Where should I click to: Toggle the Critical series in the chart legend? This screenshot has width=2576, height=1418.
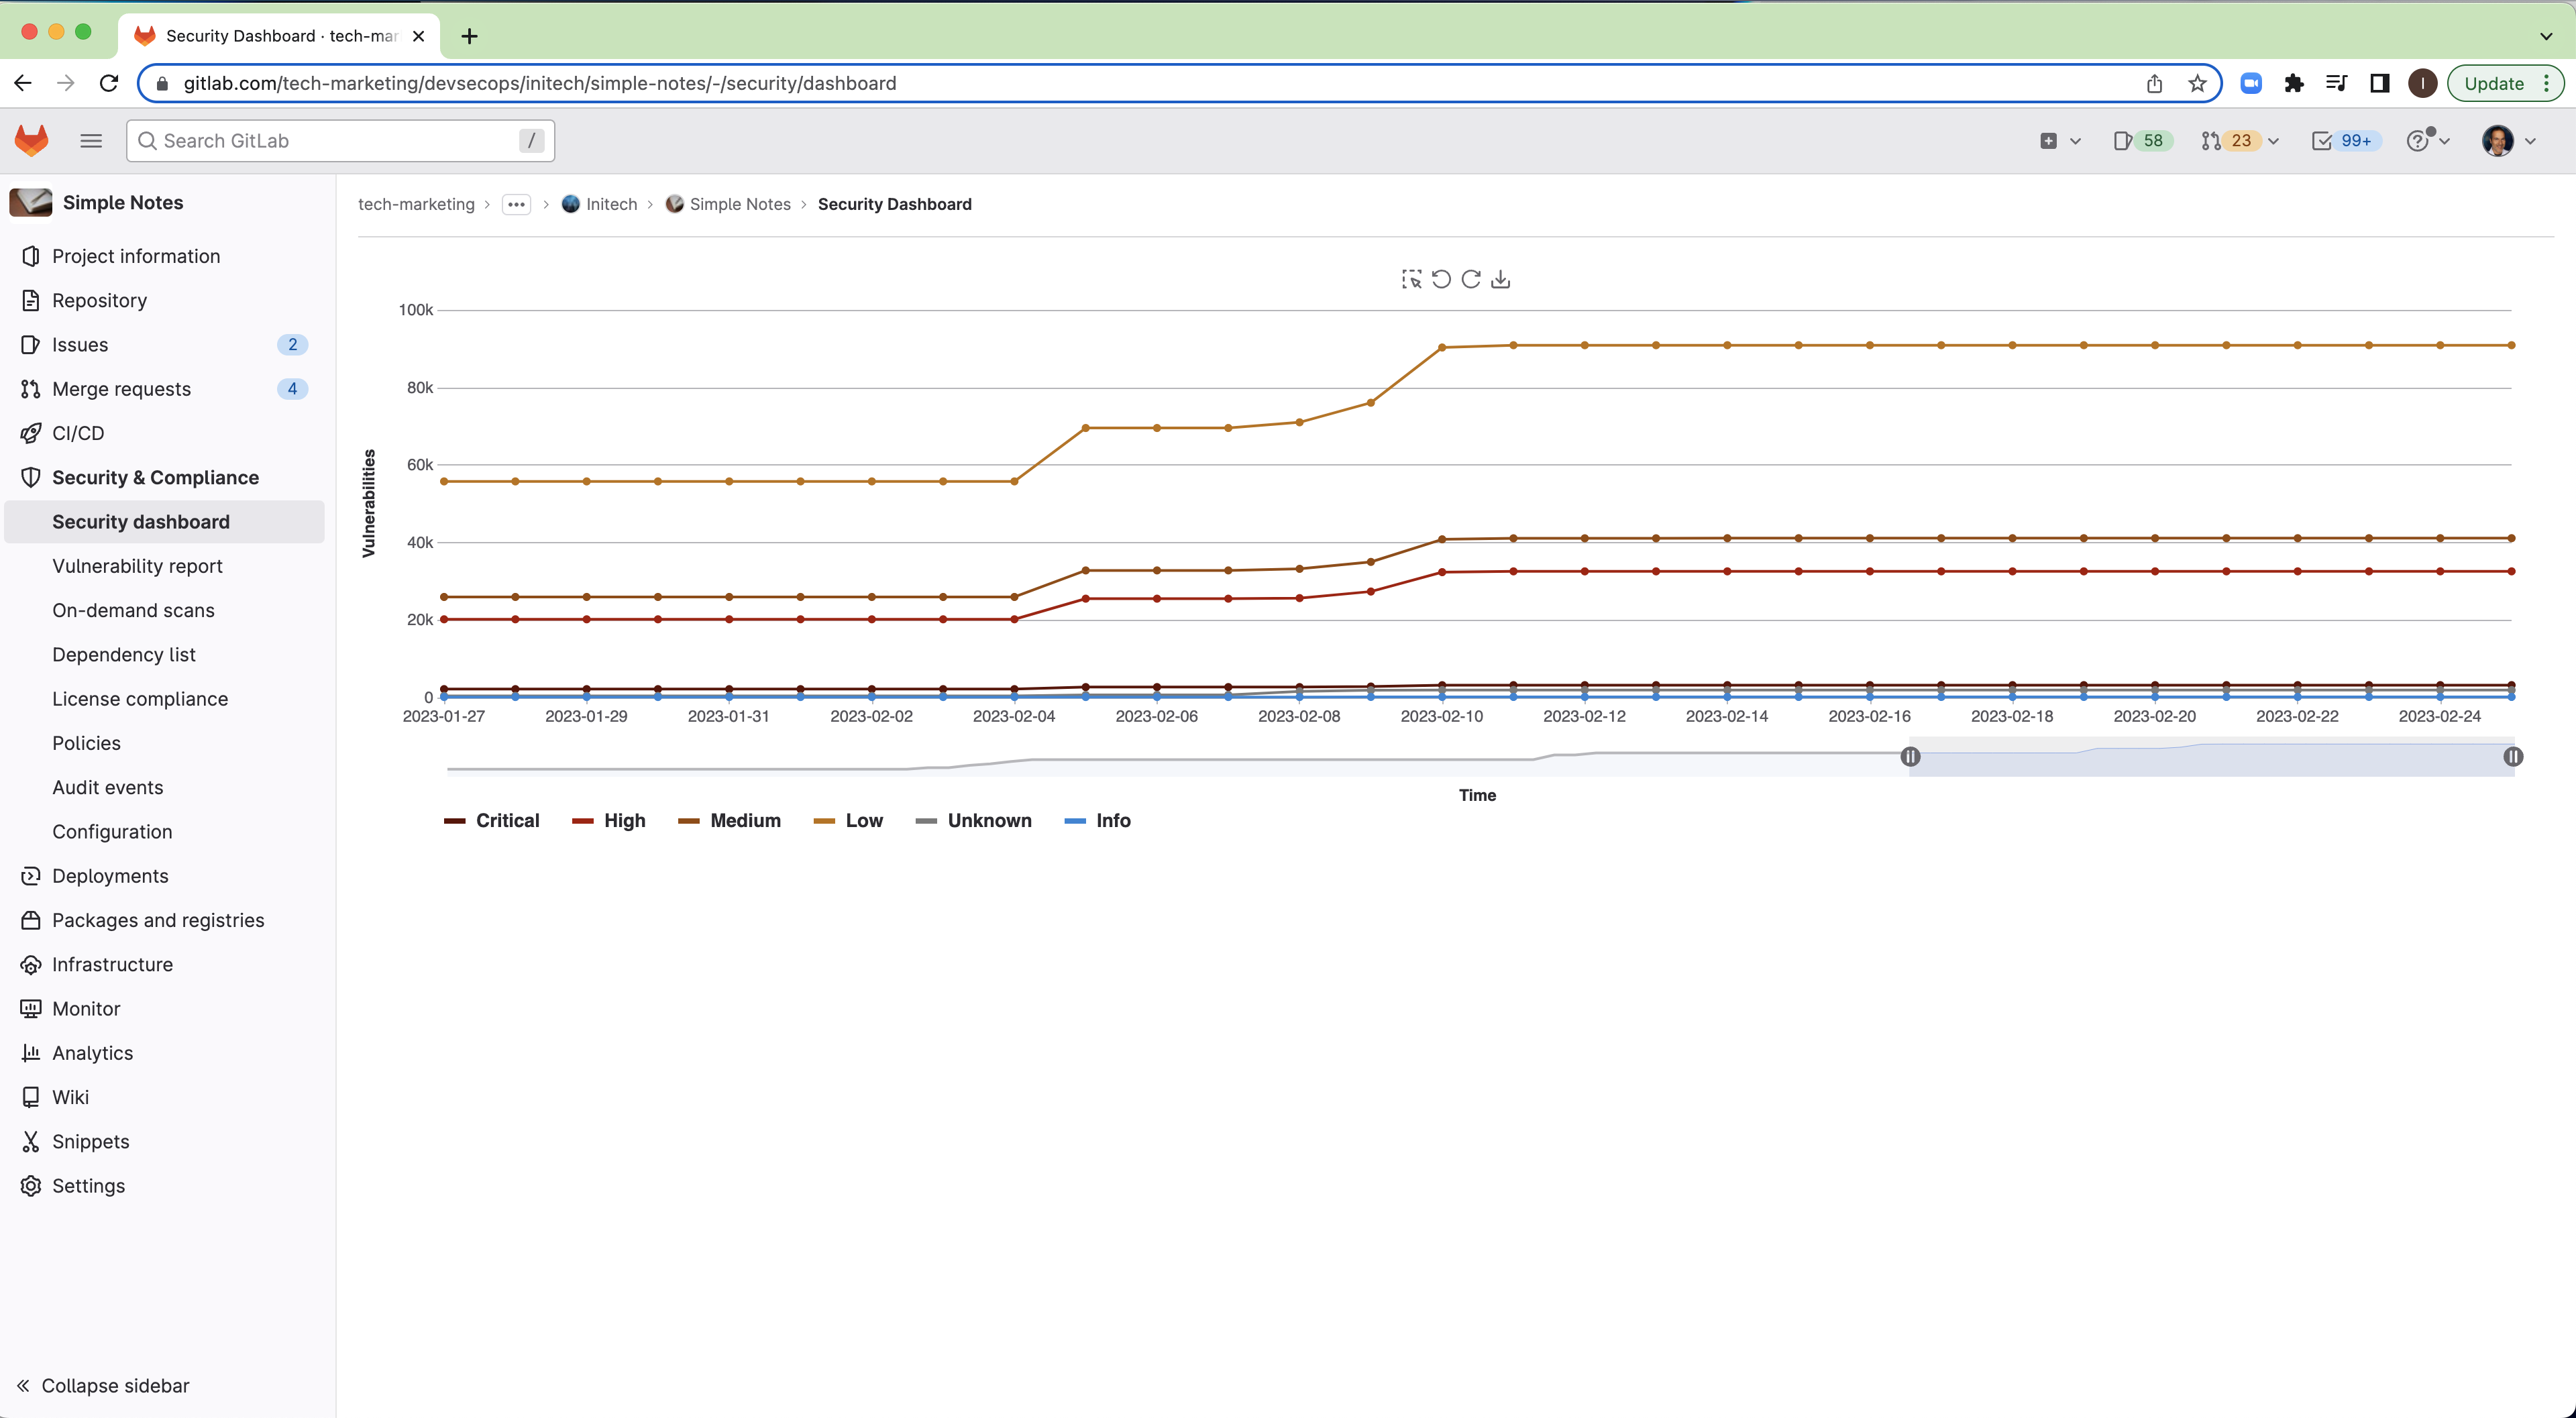[x=492, y=820]
